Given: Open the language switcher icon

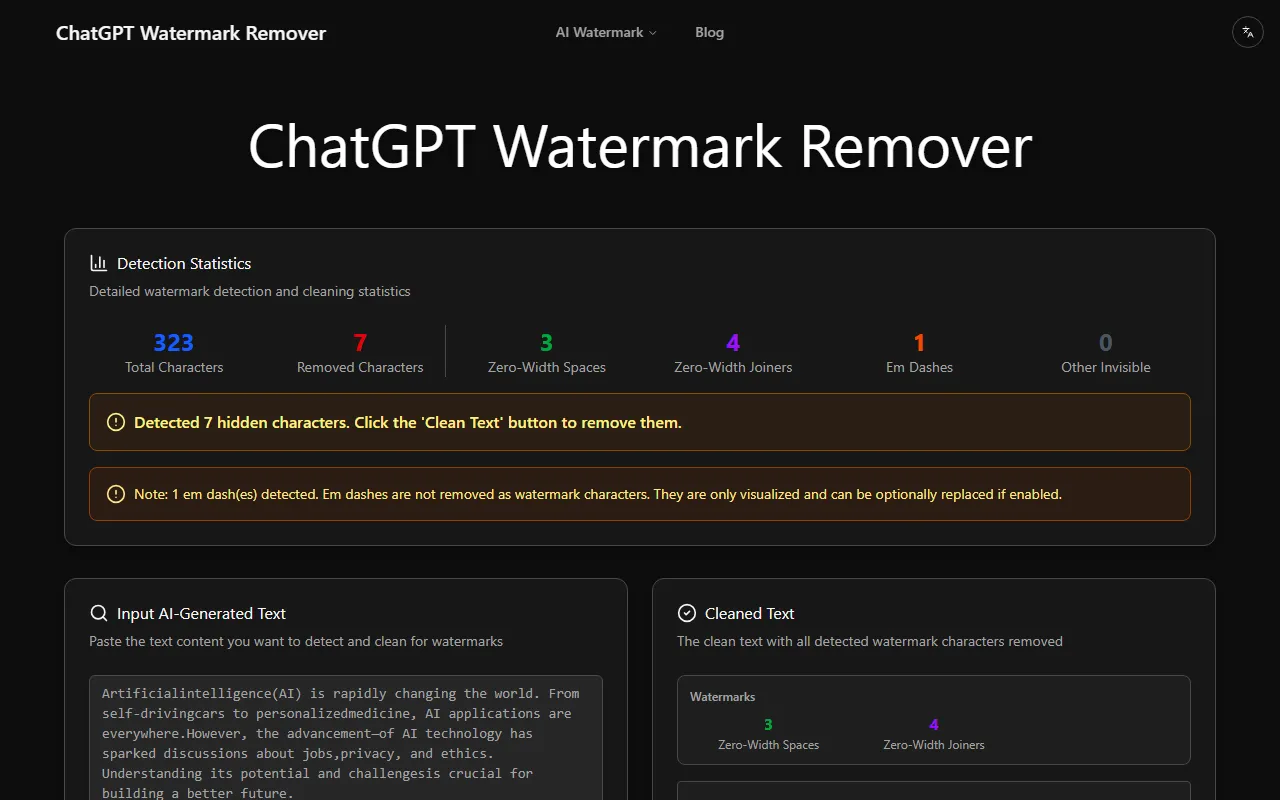Looking at the screenshot, I should point(1247,32).
